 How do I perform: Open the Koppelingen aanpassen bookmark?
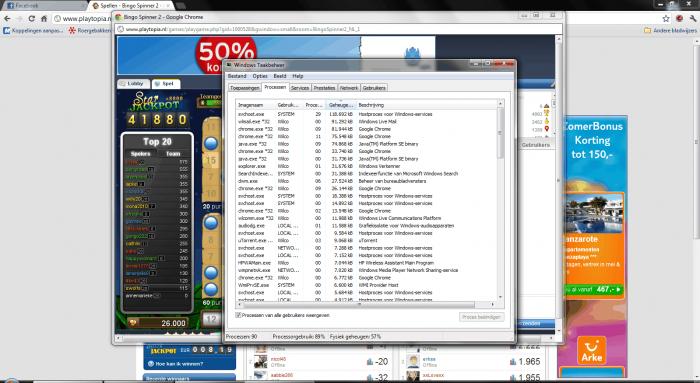[x=33, y=31]
